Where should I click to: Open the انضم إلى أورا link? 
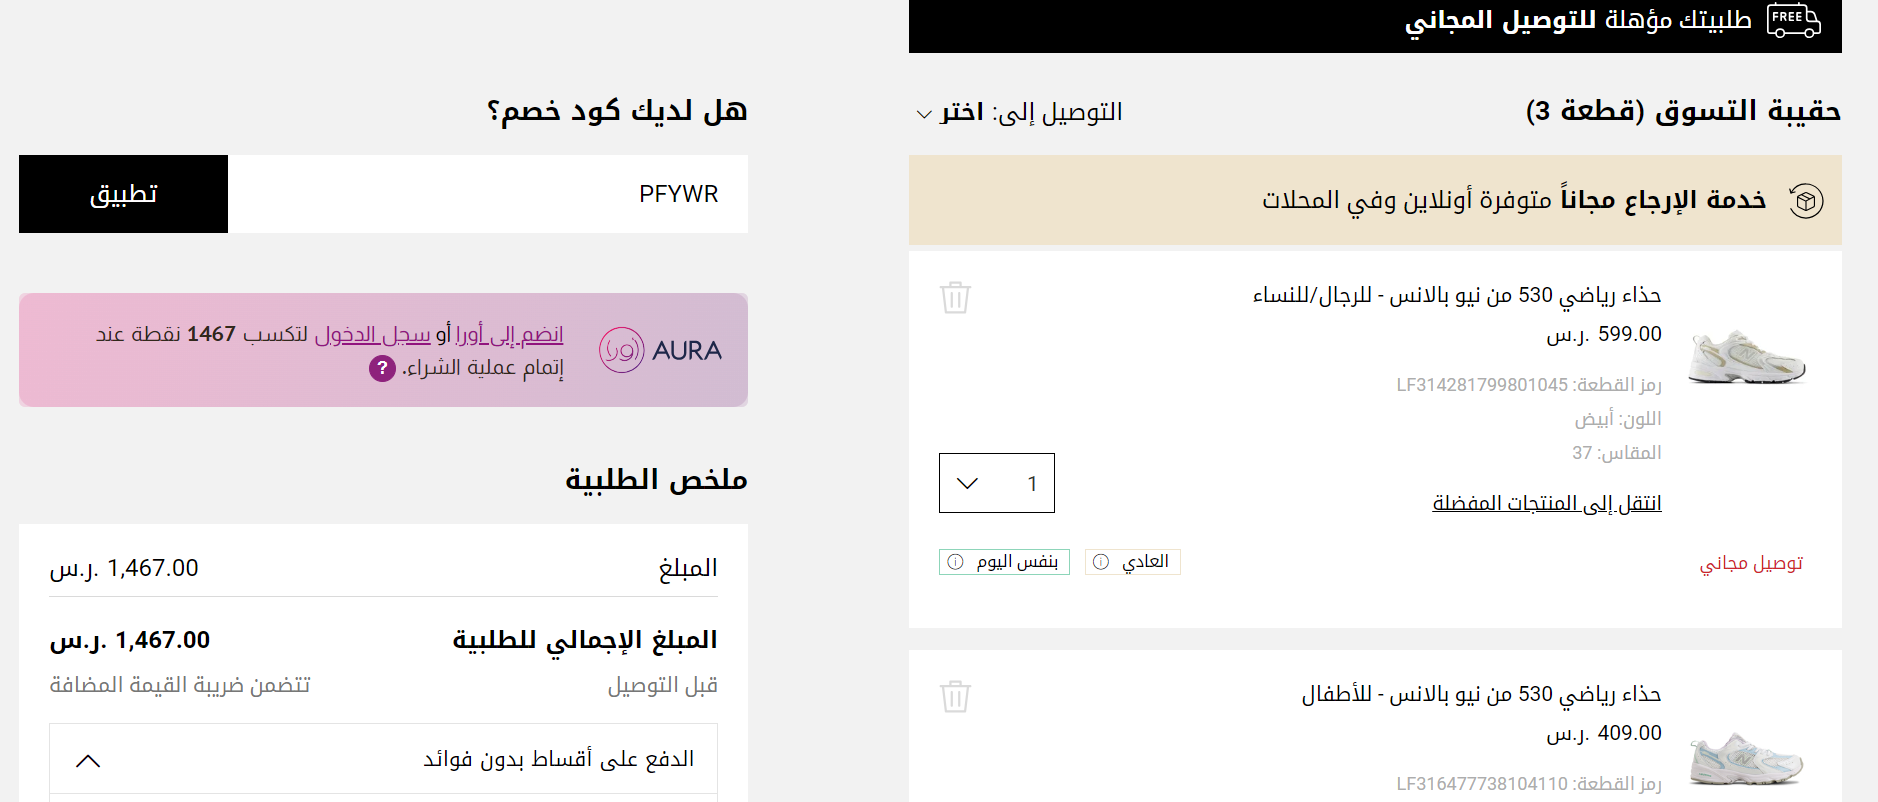pos(510,334)
